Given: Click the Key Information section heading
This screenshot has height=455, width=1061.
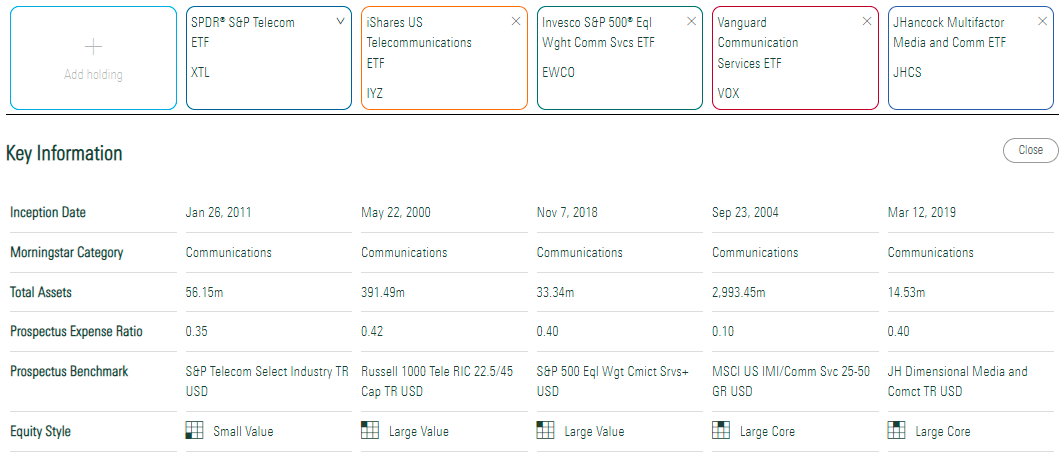Looking at the screenshot, I should coord(64,153).
